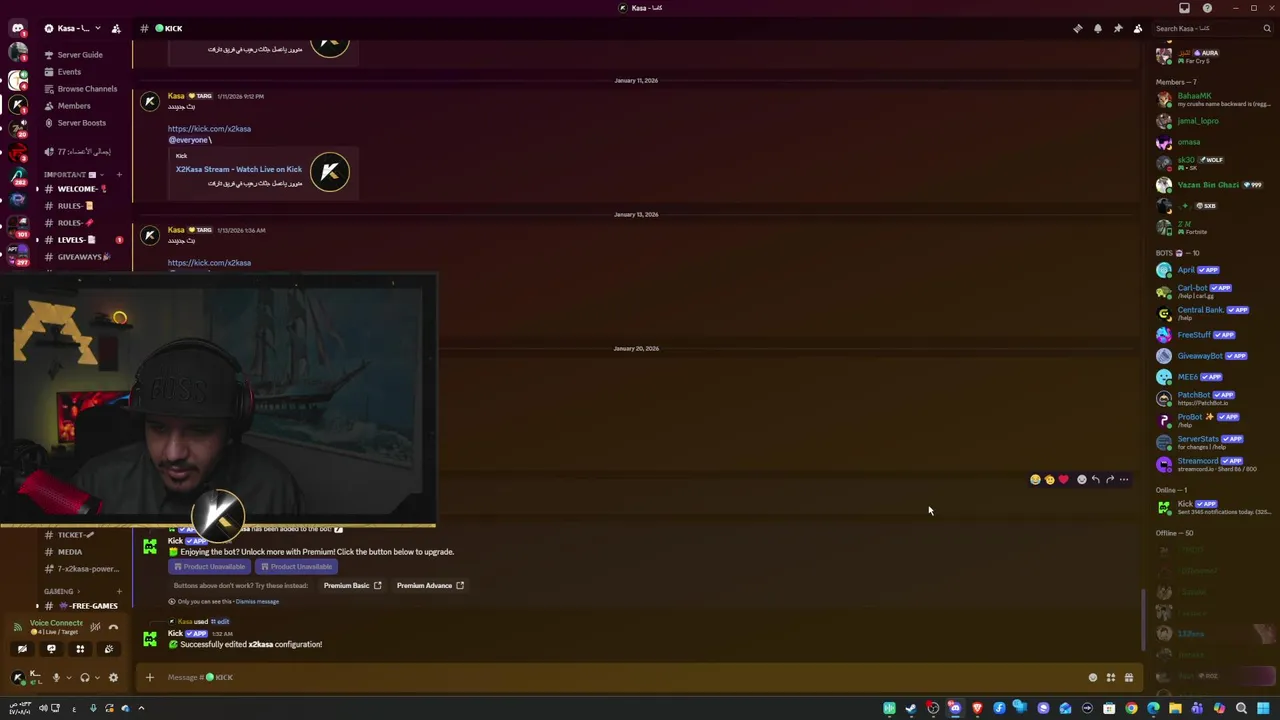The image size is (1280, 720).
Task: Open Google Chrome from the taskbar
Action: (x=1131, y=708)
